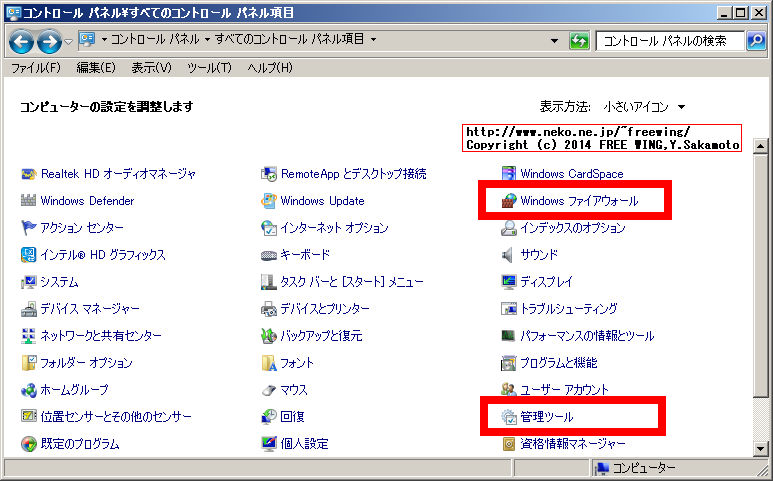Open the サウンド speaker icon
Screen dimensions: 773x481
pos(508,255)
